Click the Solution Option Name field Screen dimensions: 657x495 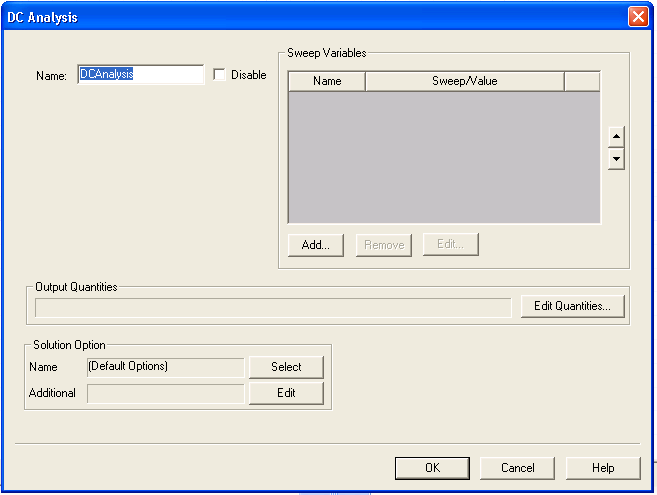coord(166,367)
